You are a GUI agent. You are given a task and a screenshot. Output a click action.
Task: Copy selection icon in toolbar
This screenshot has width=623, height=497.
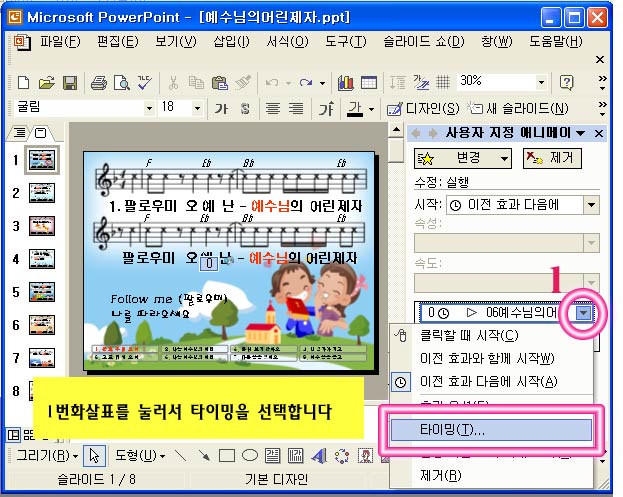point(196,83)
